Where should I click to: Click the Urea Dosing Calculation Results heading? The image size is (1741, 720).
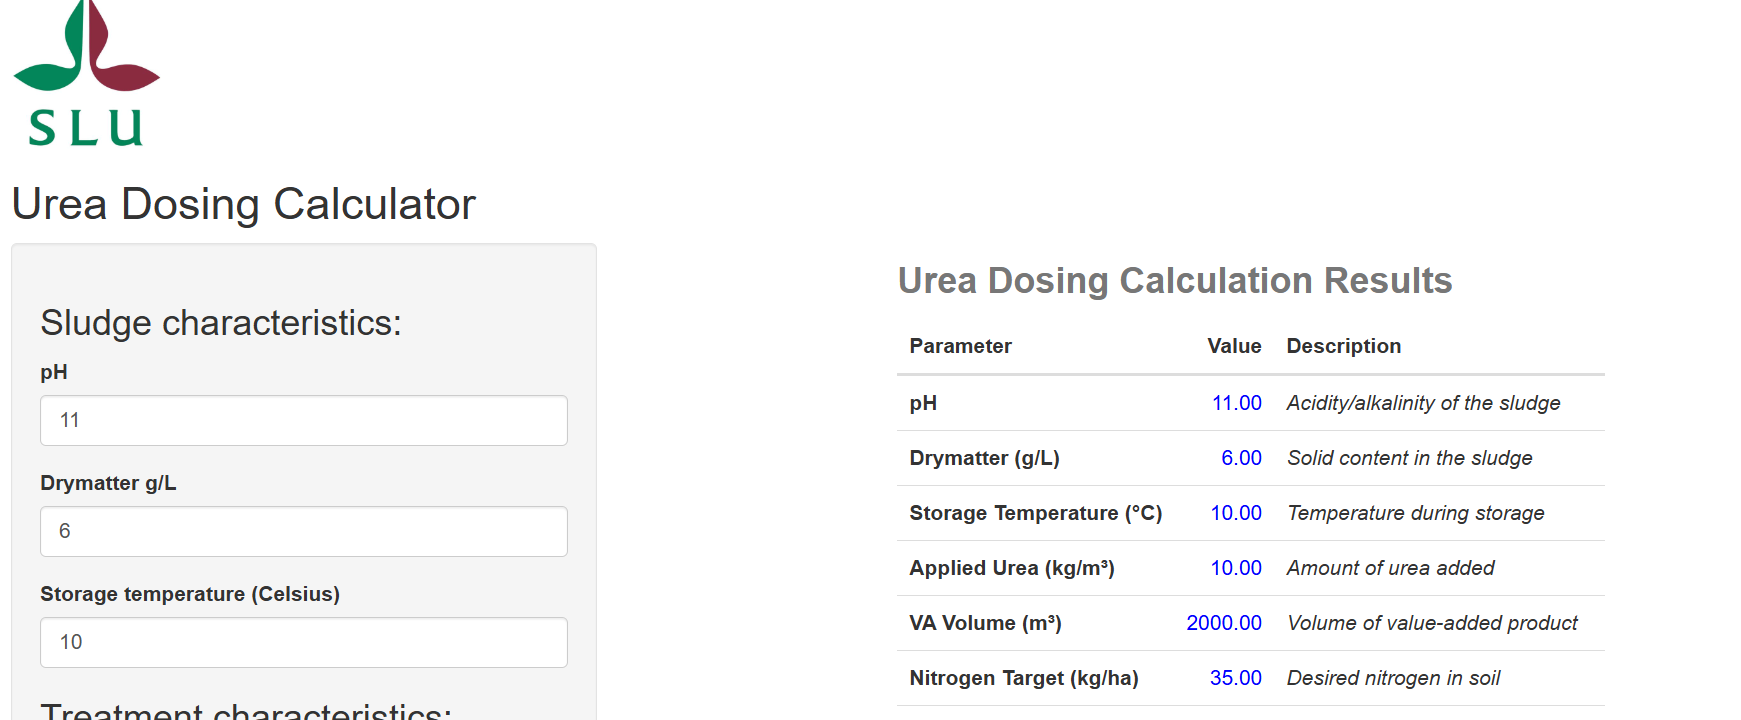click(1174, 281)
